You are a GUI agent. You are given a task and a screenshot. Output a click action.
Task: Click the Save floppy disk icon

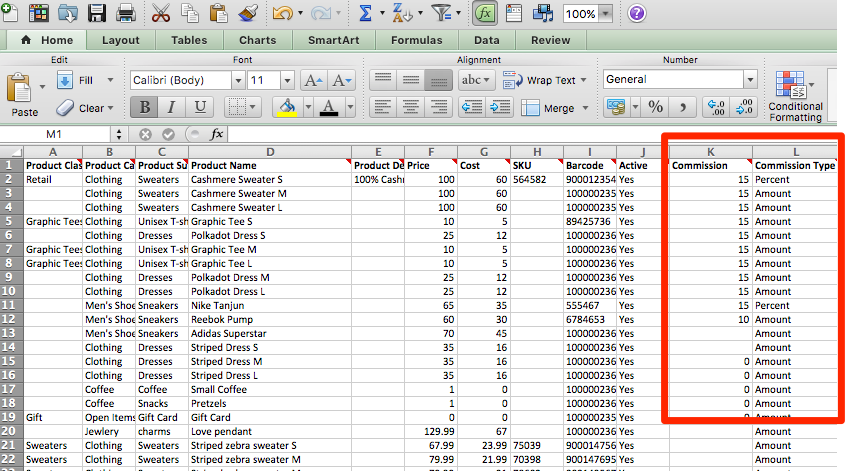click(98, 13)
